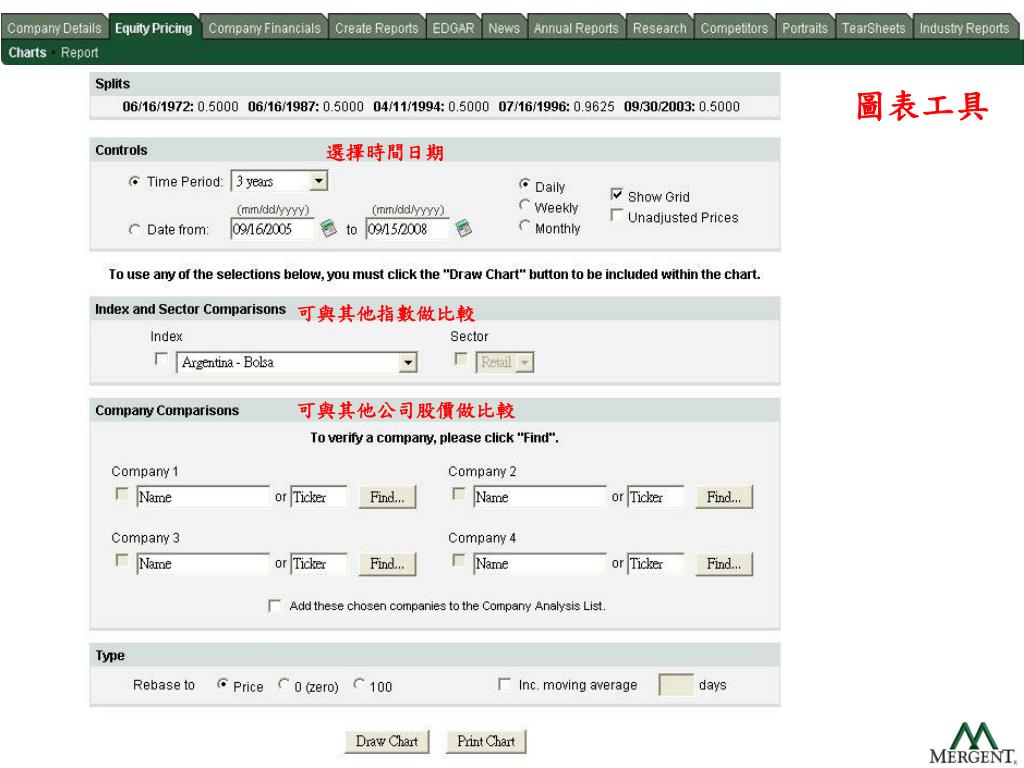The image size is (1024, 768).
Task: Open the Portraits tab
Action: 805,28
